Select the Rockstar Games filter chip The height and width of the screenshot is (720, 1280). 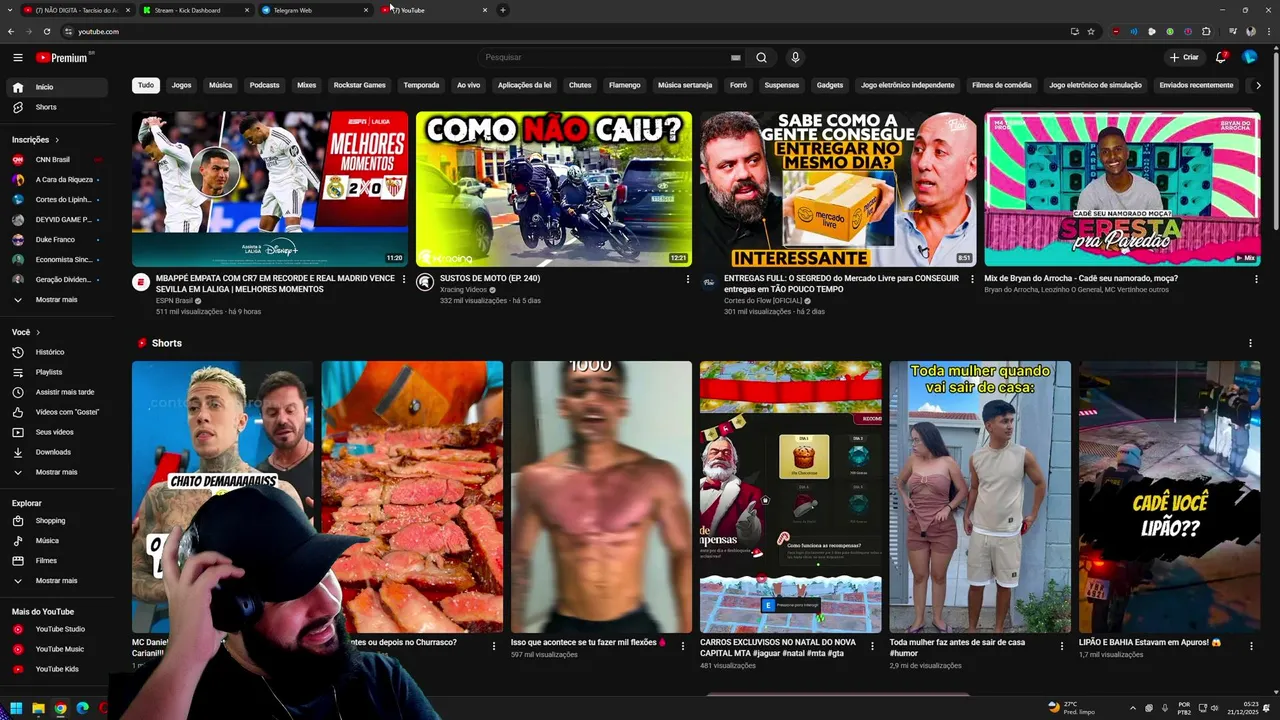[360, 86]
